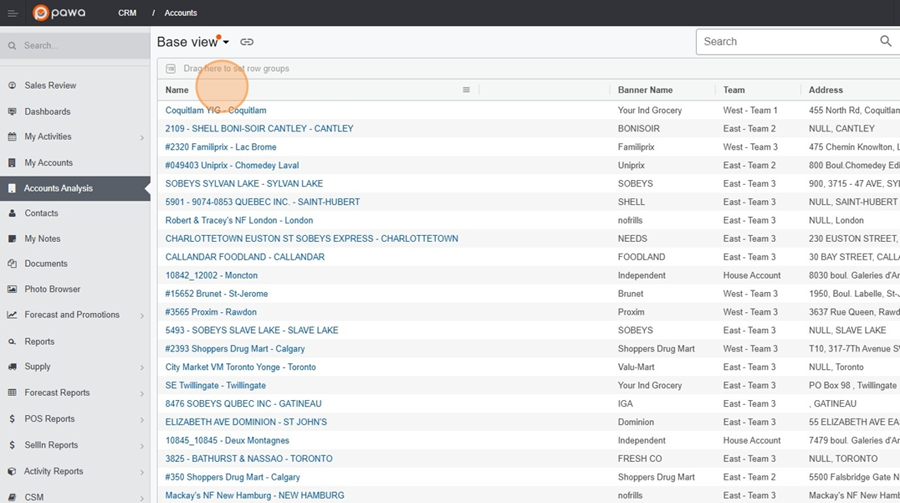The height and width of the screenshot is (503, 900).
Task: Open Coquitlam YIG - Coquitlam account
Action: pos(216,110)
